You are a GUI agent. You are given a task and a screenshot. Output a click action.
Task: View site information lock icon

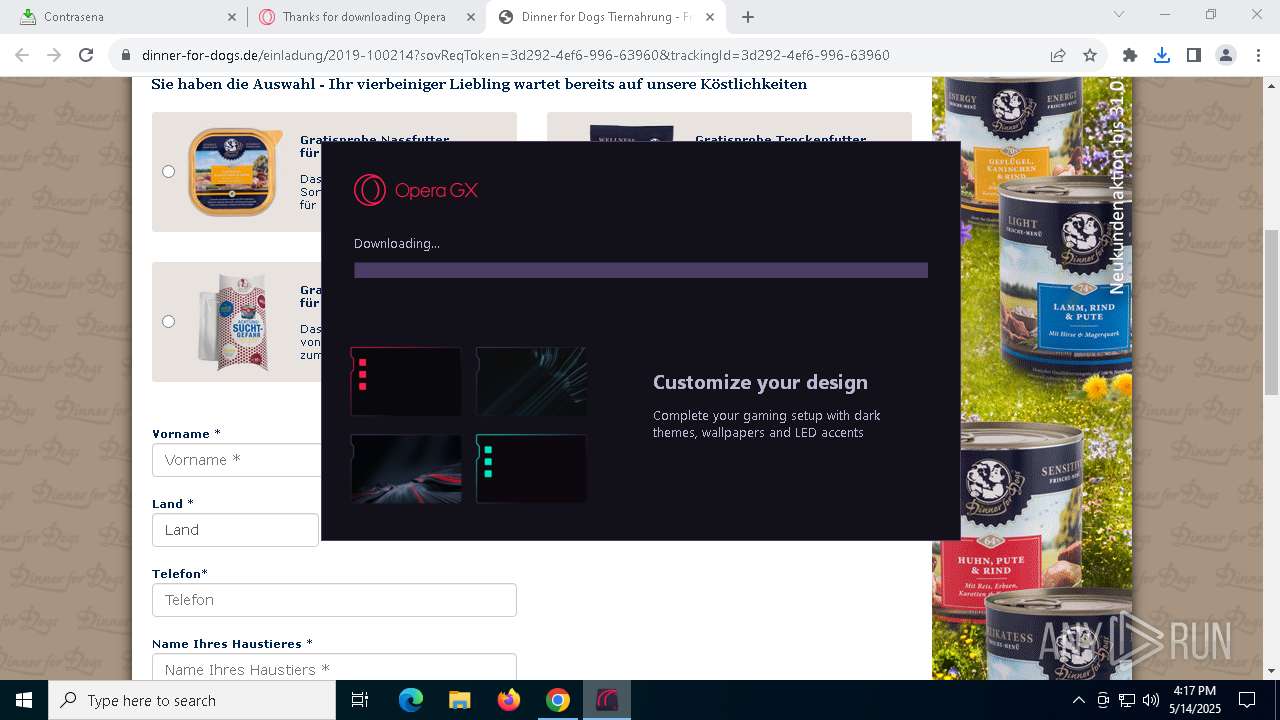click(x=126, y=56)
